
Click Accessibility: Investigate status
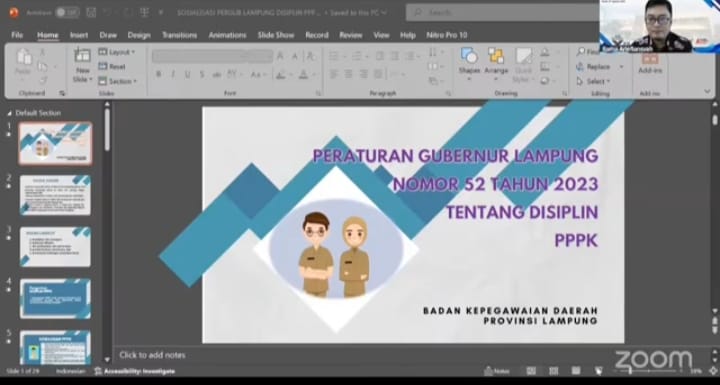pyautogui.click(x=135, y=371)
